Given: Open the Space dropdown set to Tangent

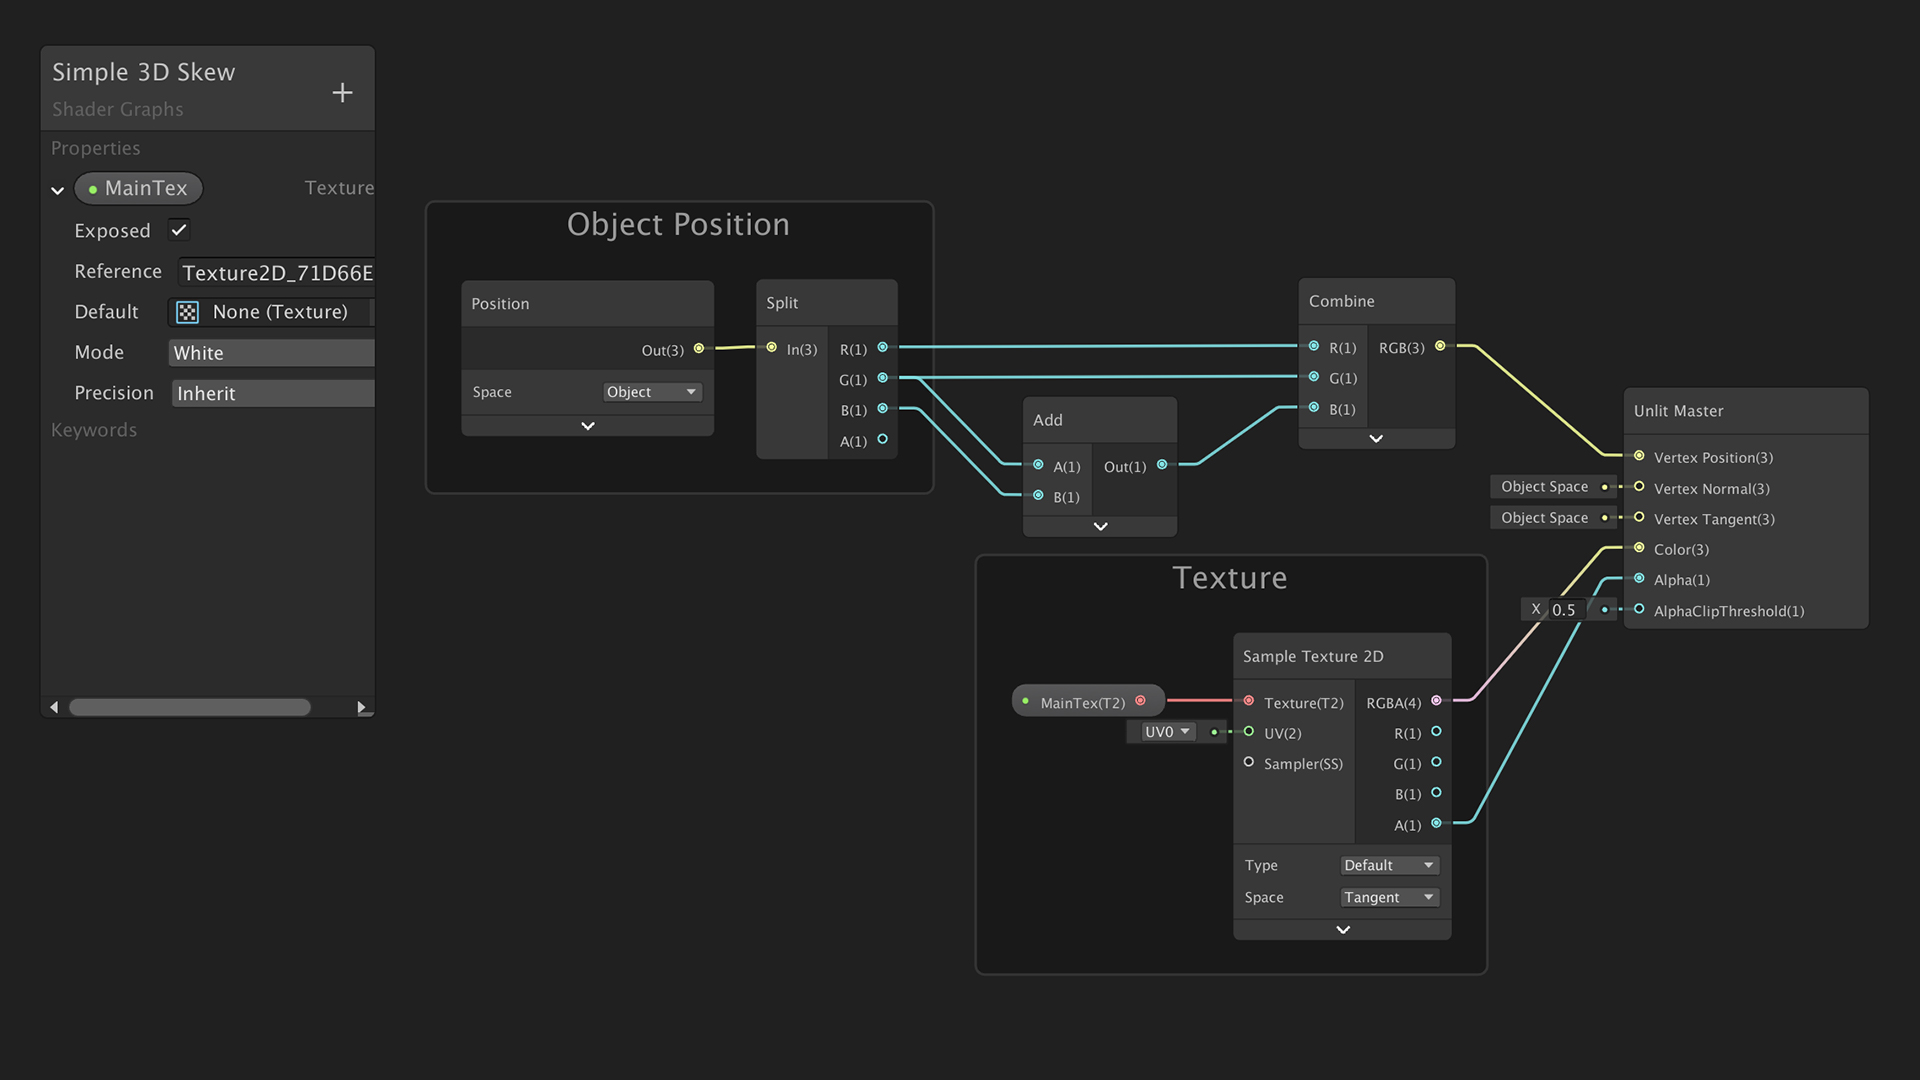Looking at the screenshot, I should tap(1389, 897).
